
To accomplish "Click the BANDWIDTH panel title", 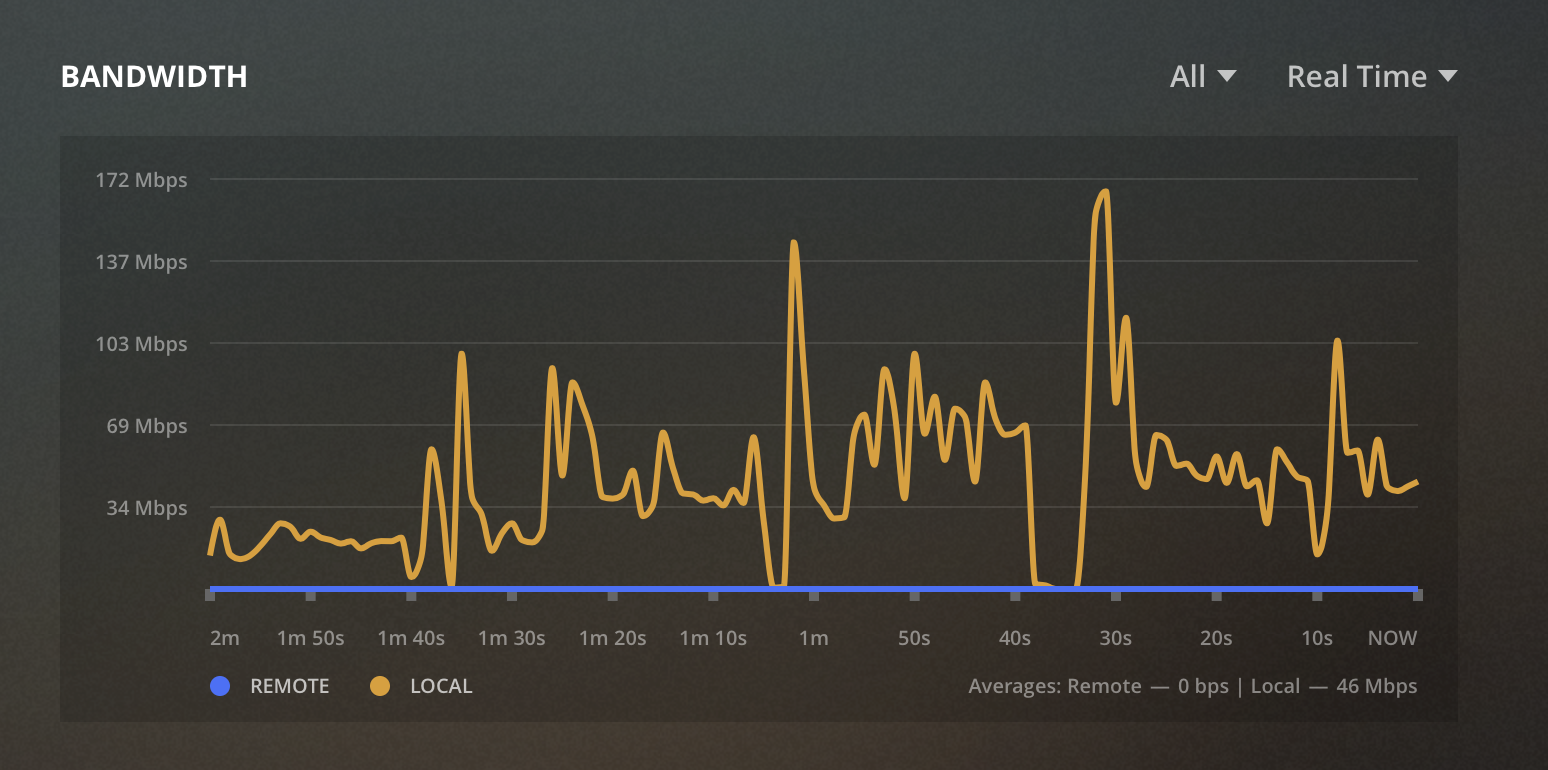I will coord(155,76).
